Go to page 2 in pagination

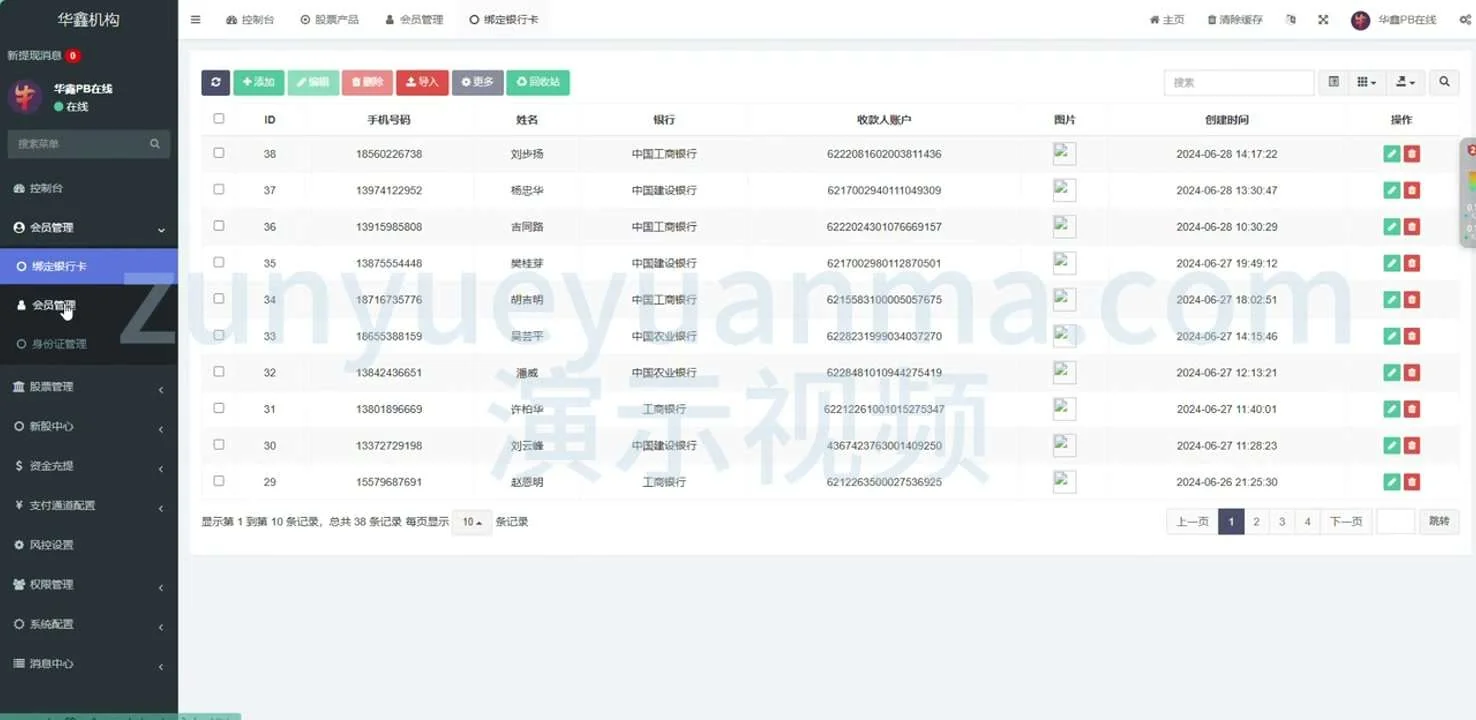tap(1256, 522)
